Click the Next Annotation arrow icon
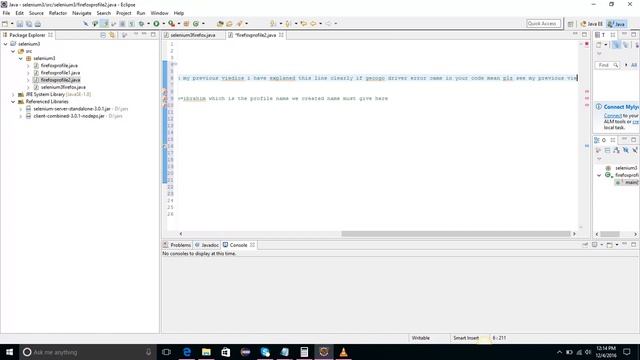This screenshot has width=640, height=360. [273, 24]
